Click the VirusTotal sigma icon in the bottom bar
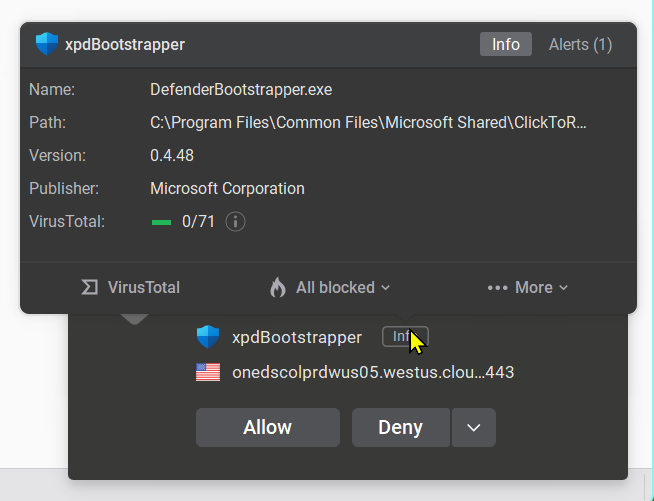The height and width of the screenshot is (501, 654). (x=90, y=287)
